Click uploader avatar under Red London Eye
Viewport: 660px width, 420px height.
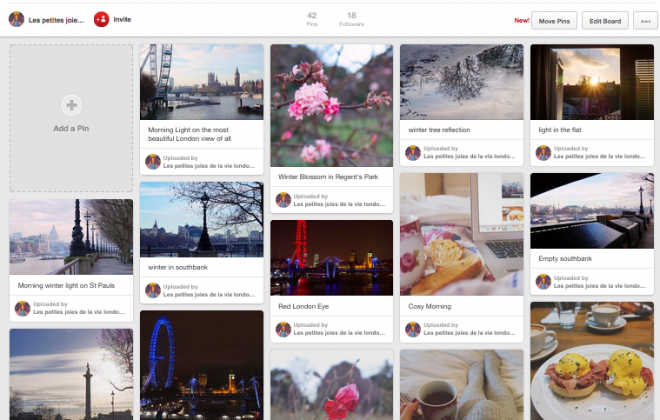(x=283, y=329)
